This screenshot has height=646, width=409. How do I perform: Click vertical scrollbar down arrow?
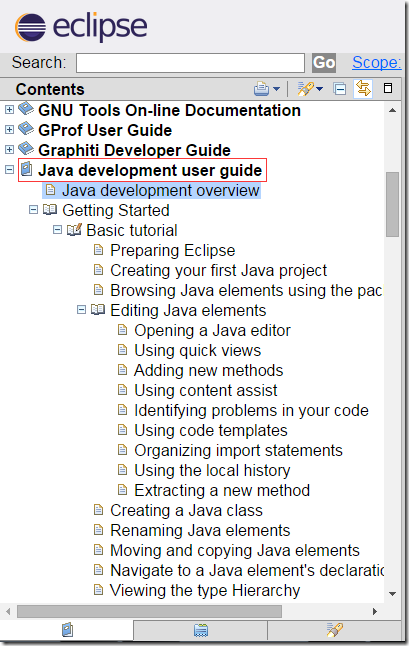point(393,594)
